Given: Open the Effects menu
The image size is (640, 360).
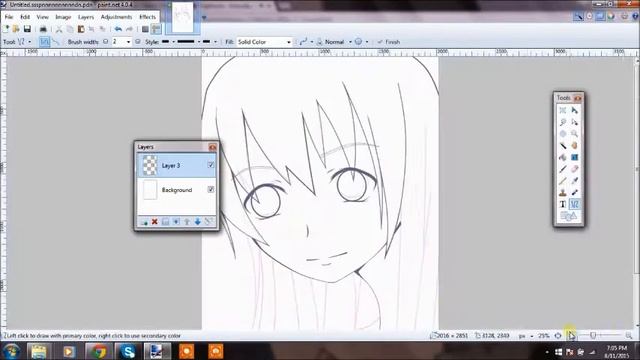Looking at the screenshot, I should pyautogui.click(x=147, y=17).
